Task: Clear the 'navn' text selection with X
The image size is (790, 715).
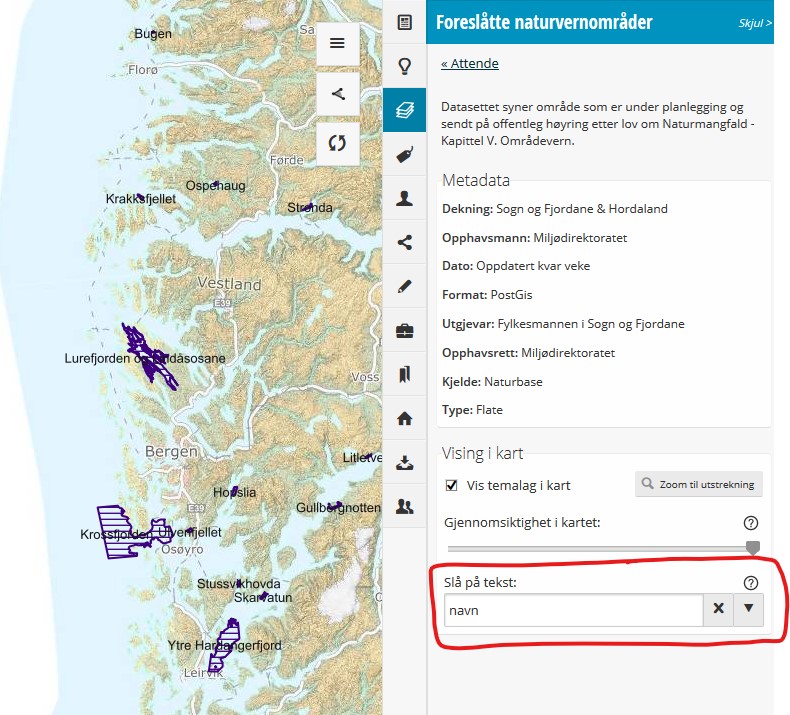Action: (718, 610)
